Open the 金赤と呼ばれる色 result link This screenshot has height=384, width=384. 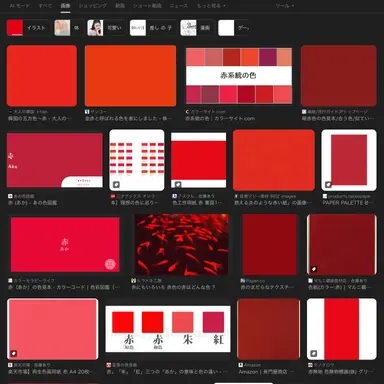tap(129, 118)
